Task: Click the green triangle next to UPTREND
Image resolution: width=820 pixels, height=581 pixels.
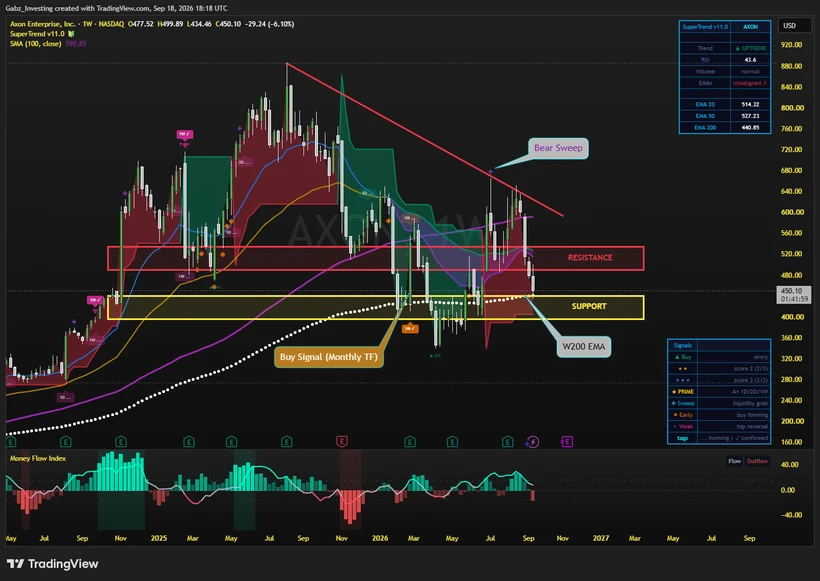Action: 737,48
